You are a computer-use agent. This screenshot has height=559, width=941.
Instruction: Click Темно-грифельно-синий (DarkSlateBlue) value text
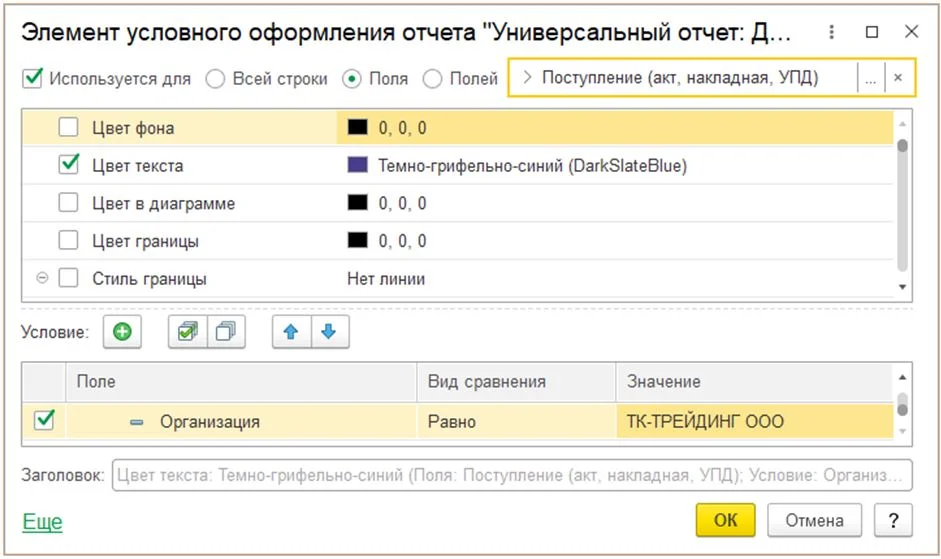coord(532,166)
